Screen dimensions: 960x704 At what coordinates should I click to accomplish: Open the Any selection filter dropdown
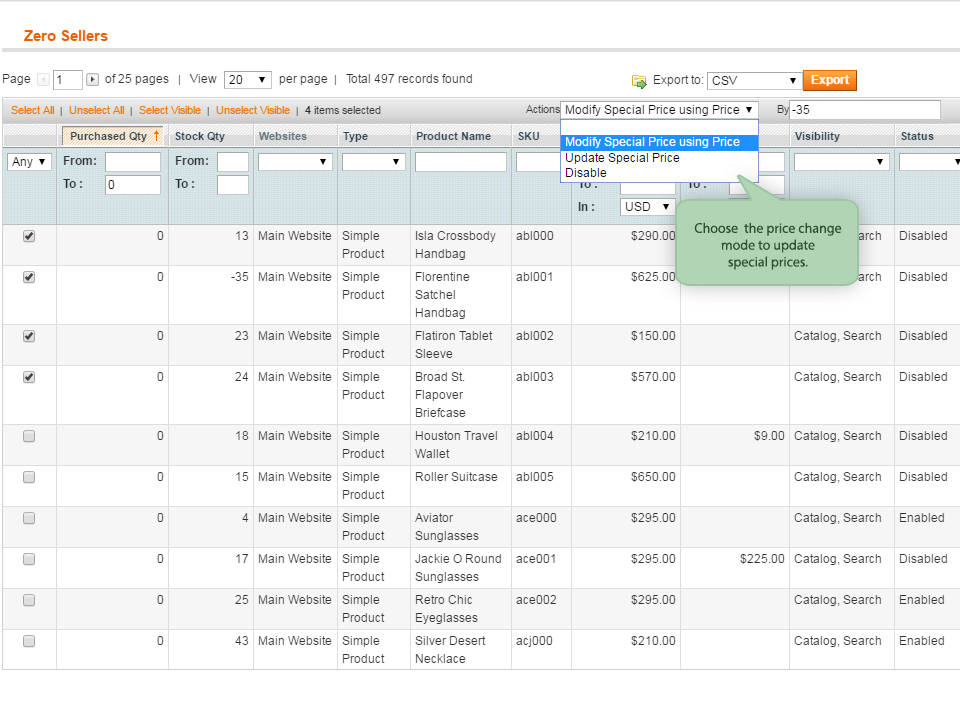coord(29,162)
